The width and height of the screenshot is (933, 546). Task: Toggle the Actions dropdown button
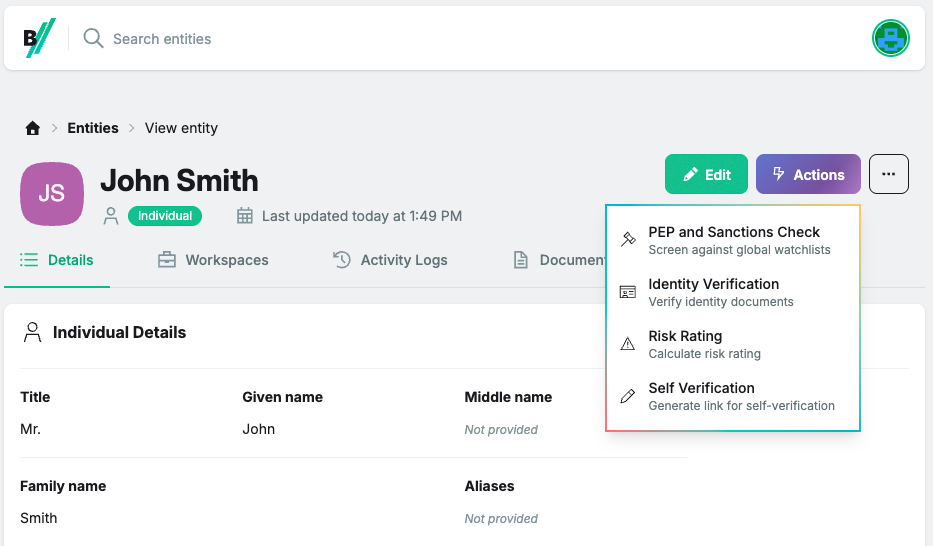(x=808, y=174)
